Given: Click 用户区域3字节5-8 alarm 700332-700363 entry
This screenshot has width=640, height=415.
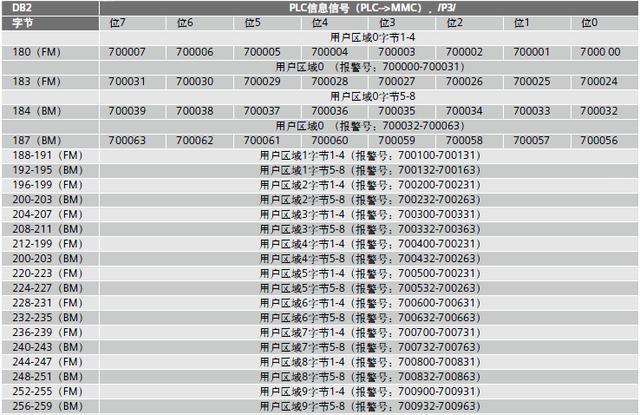Looking at the screenshot, I should [x=370, y=229].
